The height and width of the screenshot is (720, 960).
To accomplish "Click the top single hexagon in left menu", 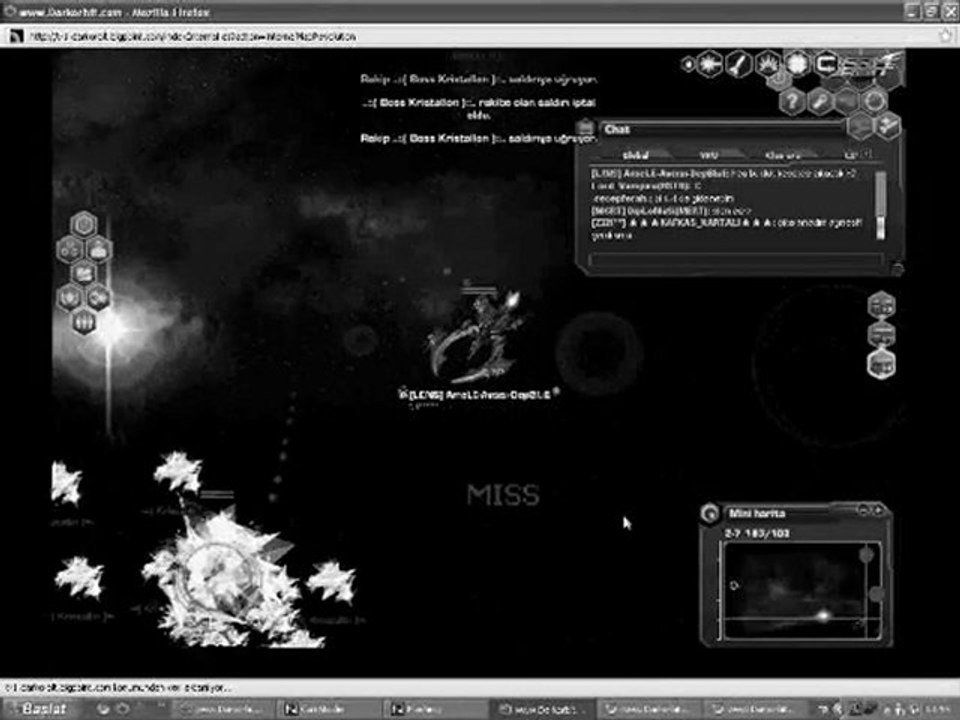I will (83, 225).
